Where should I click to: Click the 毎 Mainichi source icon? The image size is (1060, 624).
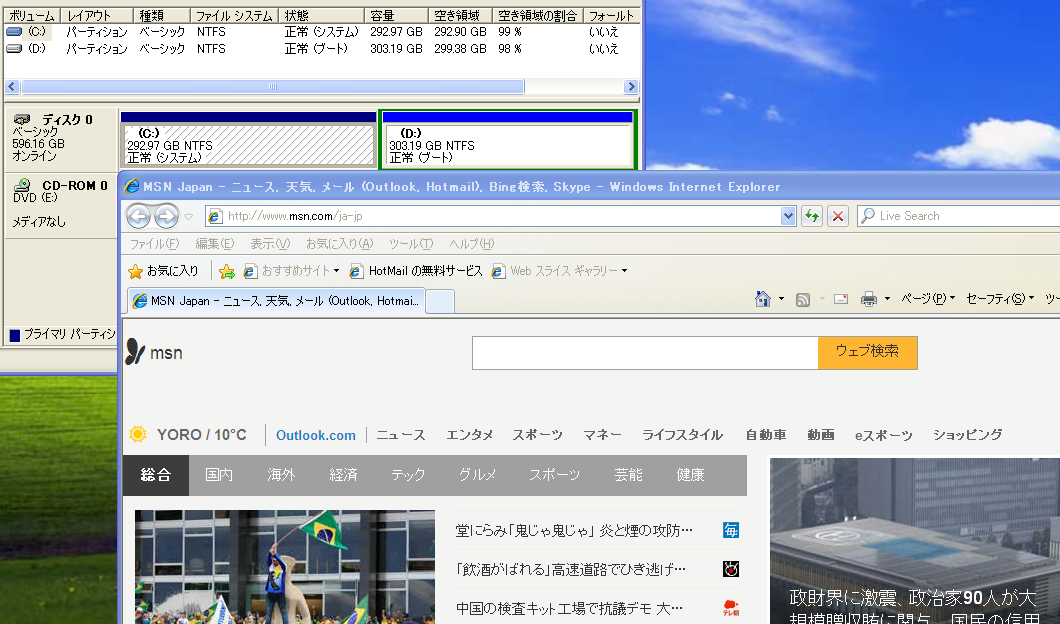[731, 530]
